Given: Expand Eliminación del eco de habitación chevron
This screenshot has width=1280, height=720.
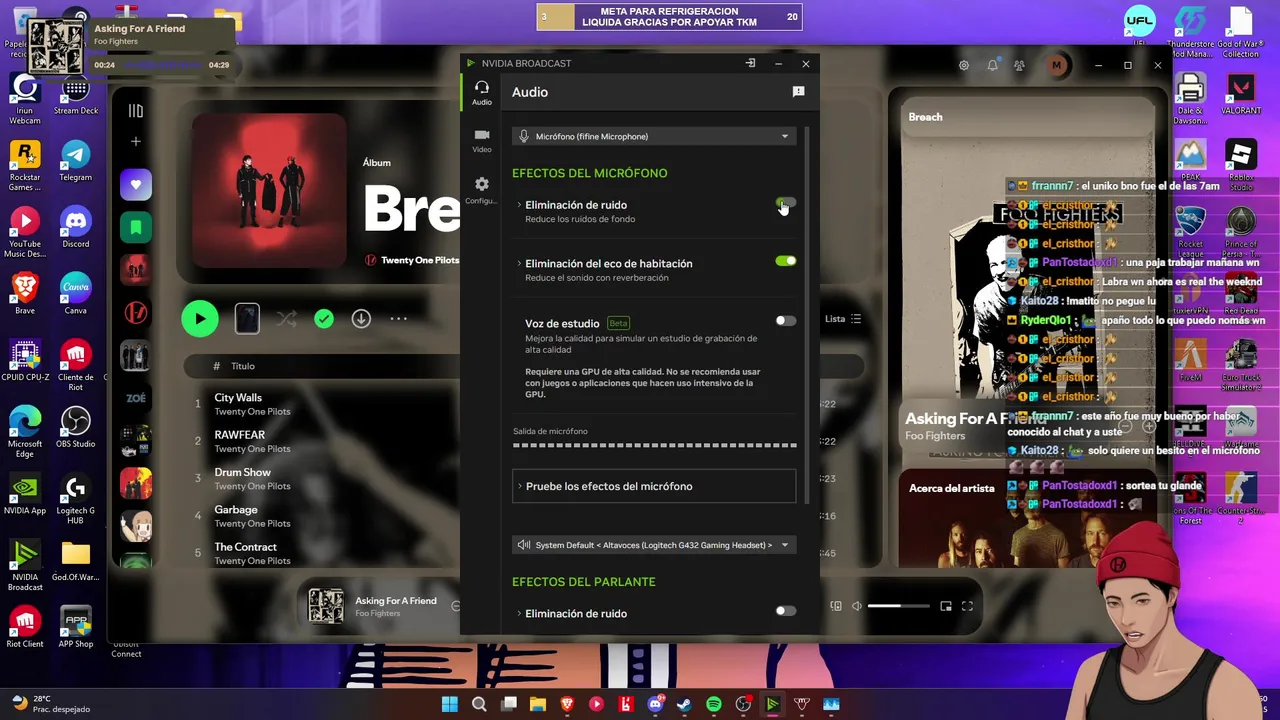Looking at the screenshot, I should pos(519,263).
